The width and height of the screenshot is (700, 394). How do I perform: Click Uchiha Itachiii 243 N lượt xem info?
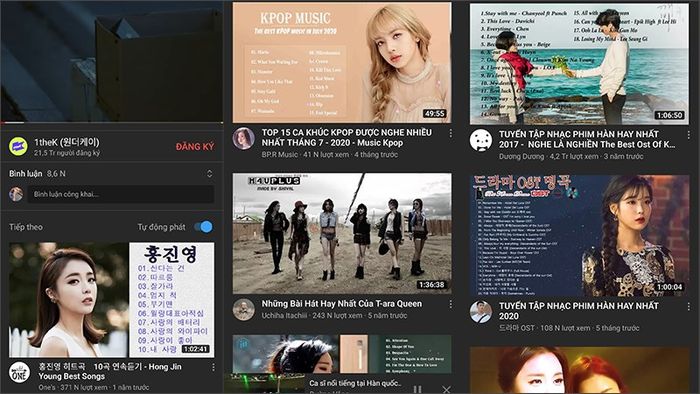coord(334,315)
